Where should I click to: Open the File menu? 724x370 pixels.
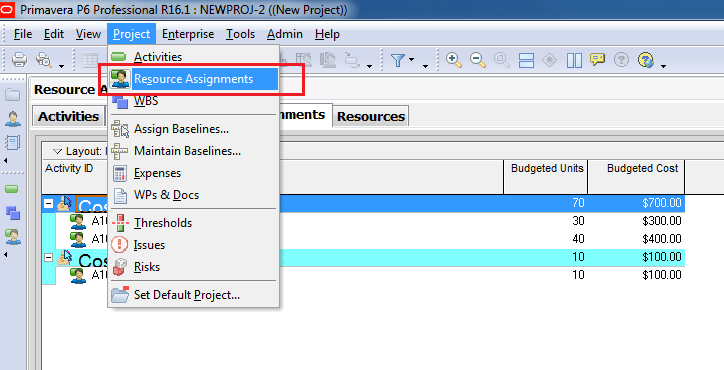[x=23, y=34]
